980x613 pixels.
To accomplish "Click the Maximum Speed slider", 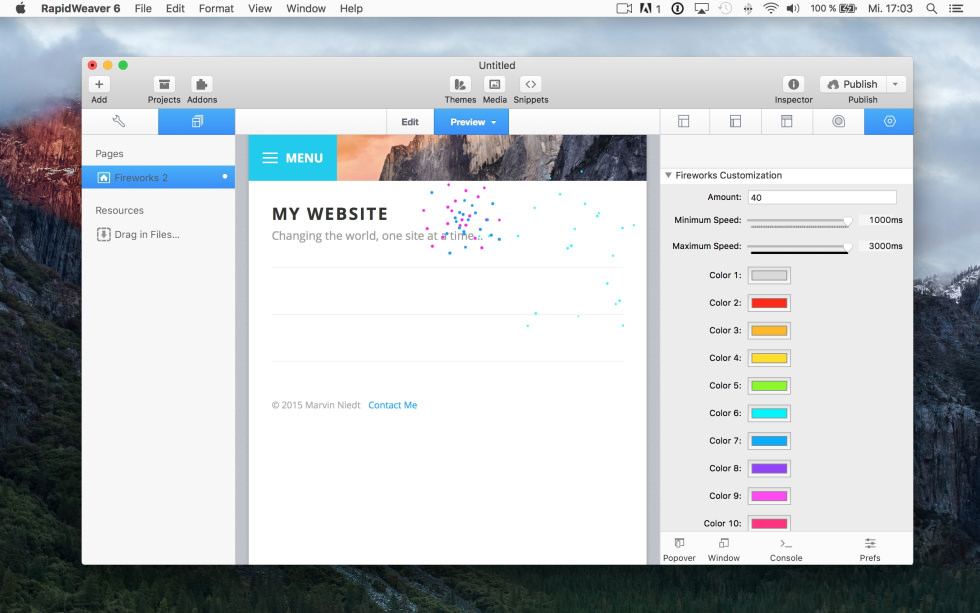I will click(799, 247).
